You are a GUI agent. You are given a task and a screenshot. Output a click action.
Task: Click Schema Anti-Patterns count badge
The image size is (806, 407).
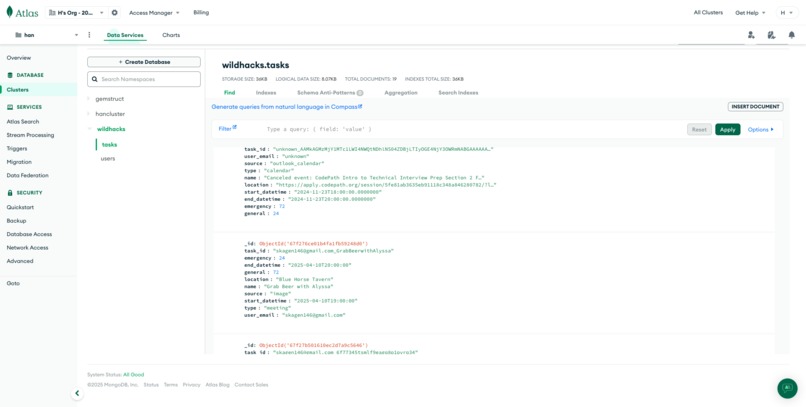pos(360,93)
